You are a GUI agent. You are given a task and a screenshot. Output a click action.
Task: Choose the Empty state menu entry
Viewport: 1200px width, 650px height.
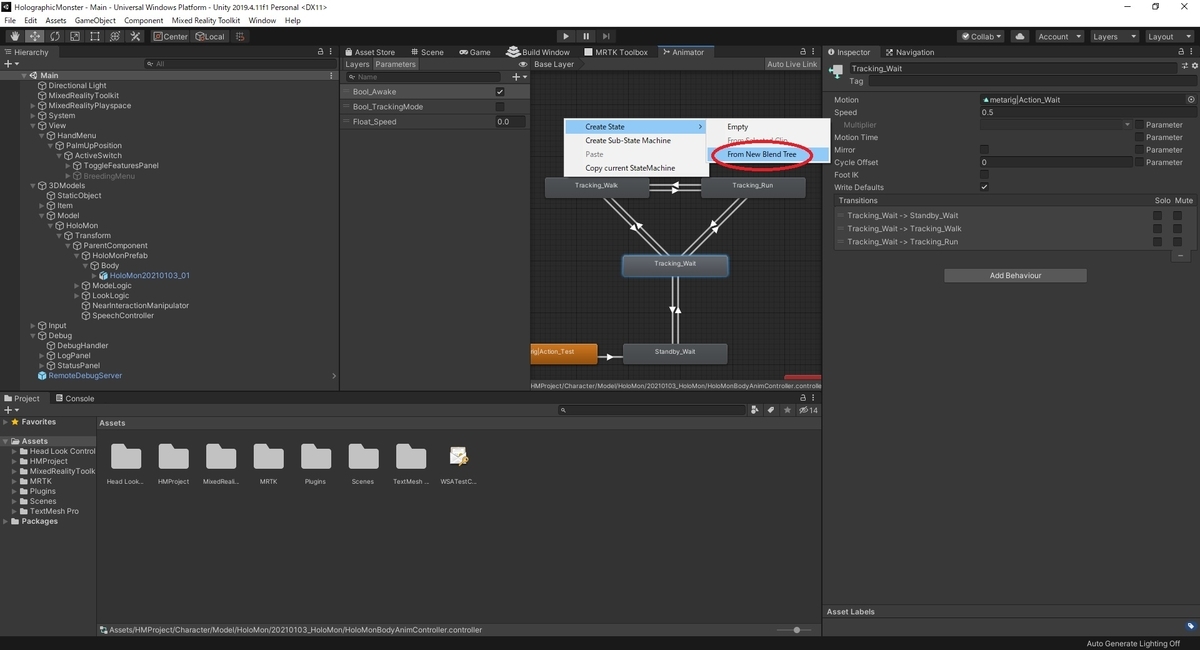pos(737,127)
